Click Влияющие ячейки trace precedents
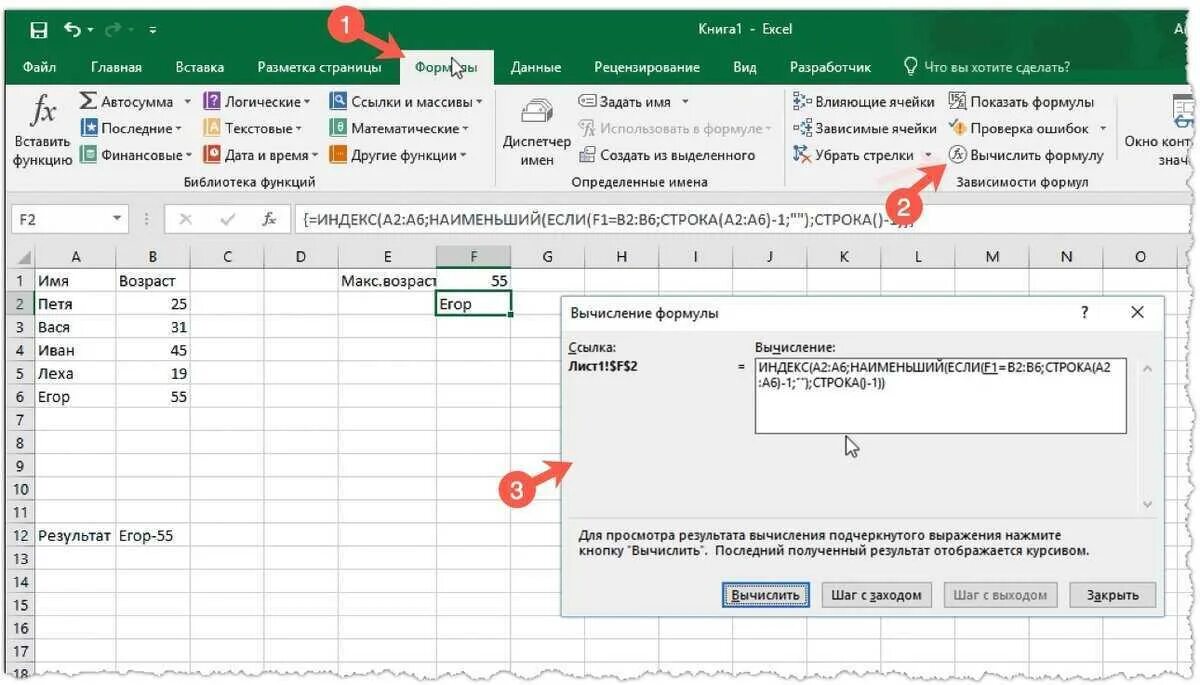Viewport: 1200px width, 685px height. (x=864, y=102)
